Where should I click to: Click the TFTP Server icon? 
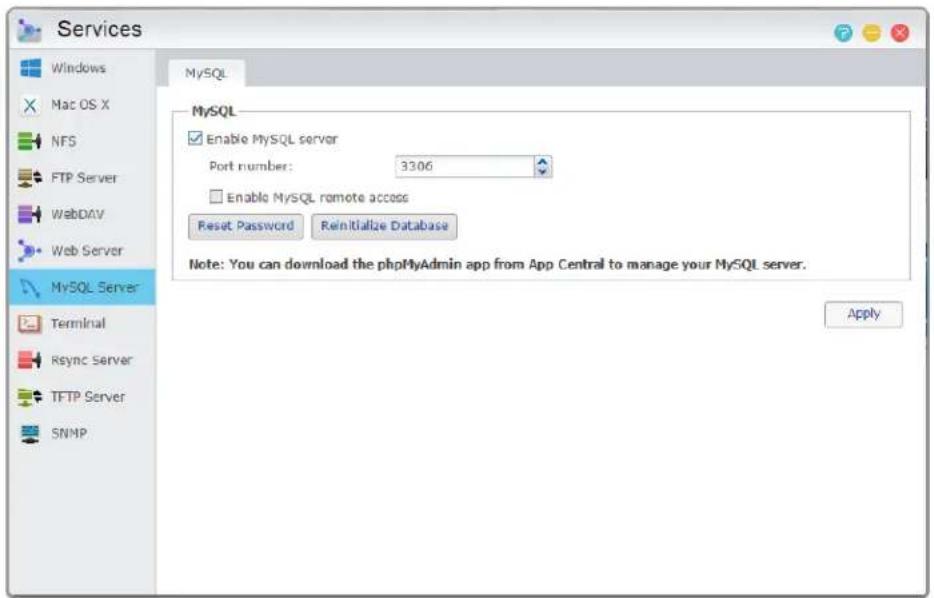tap(30, 397)
